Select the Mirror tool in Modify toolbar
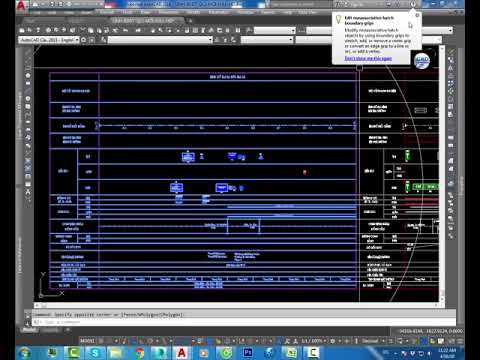The image size is (480, 360). (451, 68)
